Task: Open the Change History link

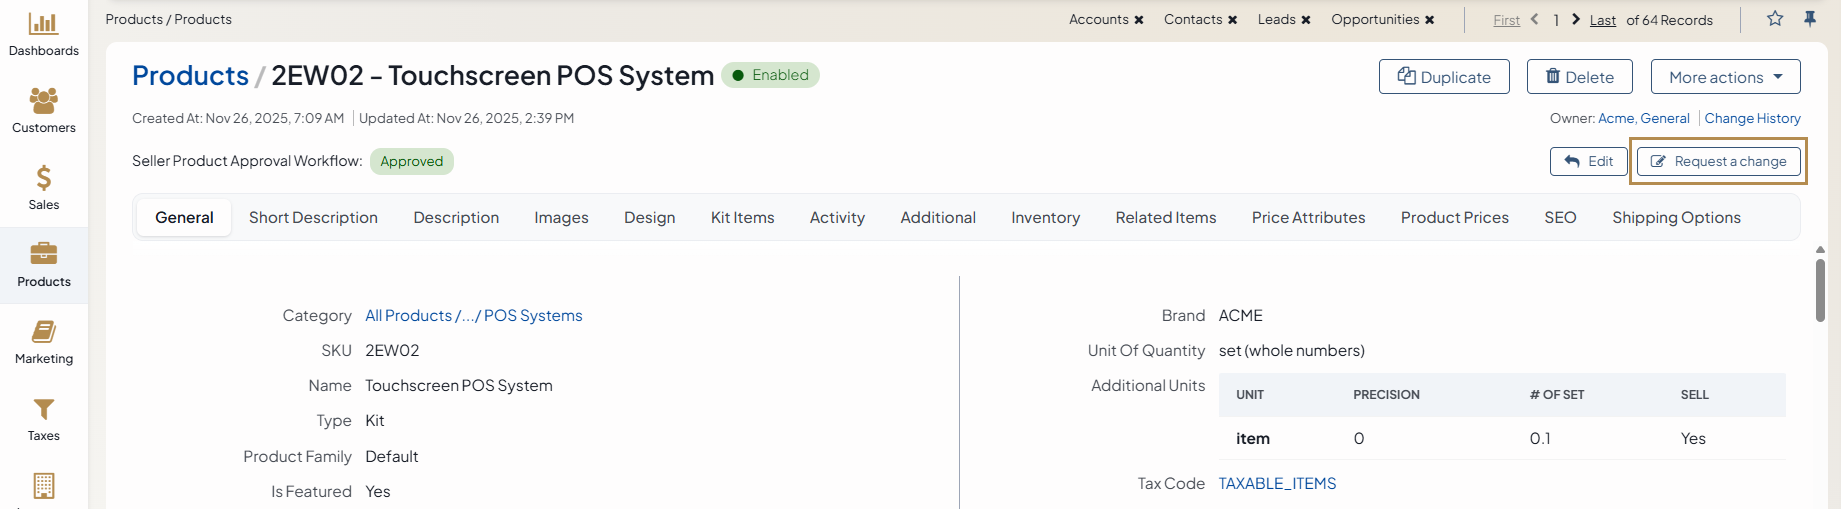Action: 1752,118
